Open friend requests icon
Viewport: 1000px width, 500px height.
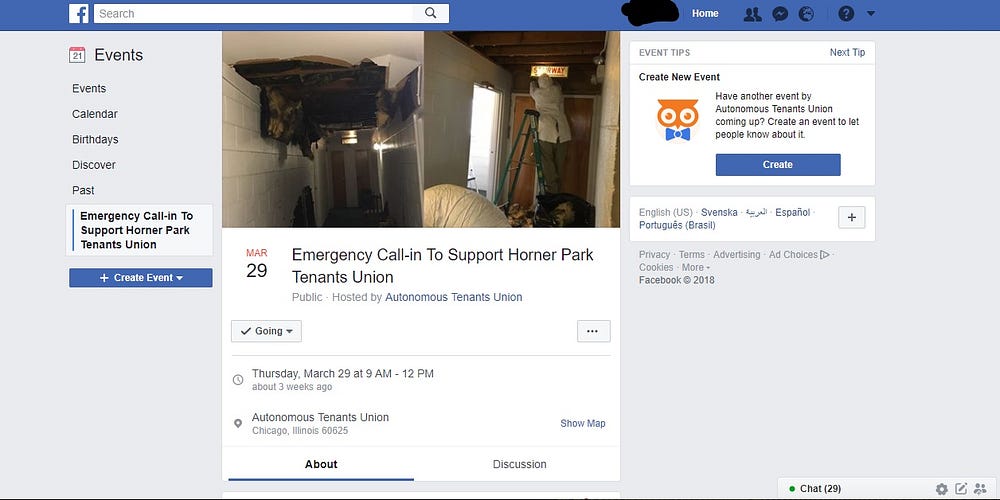click(x=753, y=14)
